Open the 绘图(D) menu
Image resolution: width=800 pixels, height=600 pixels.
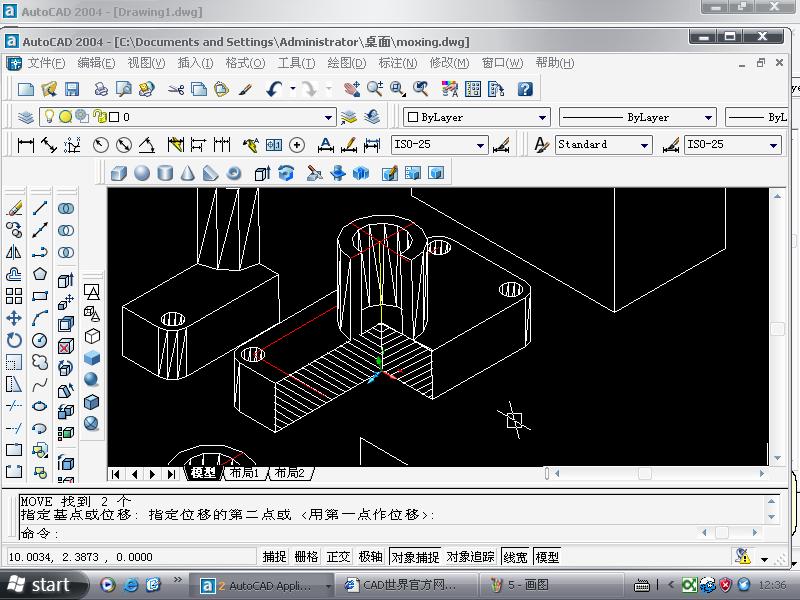point(346,63)
